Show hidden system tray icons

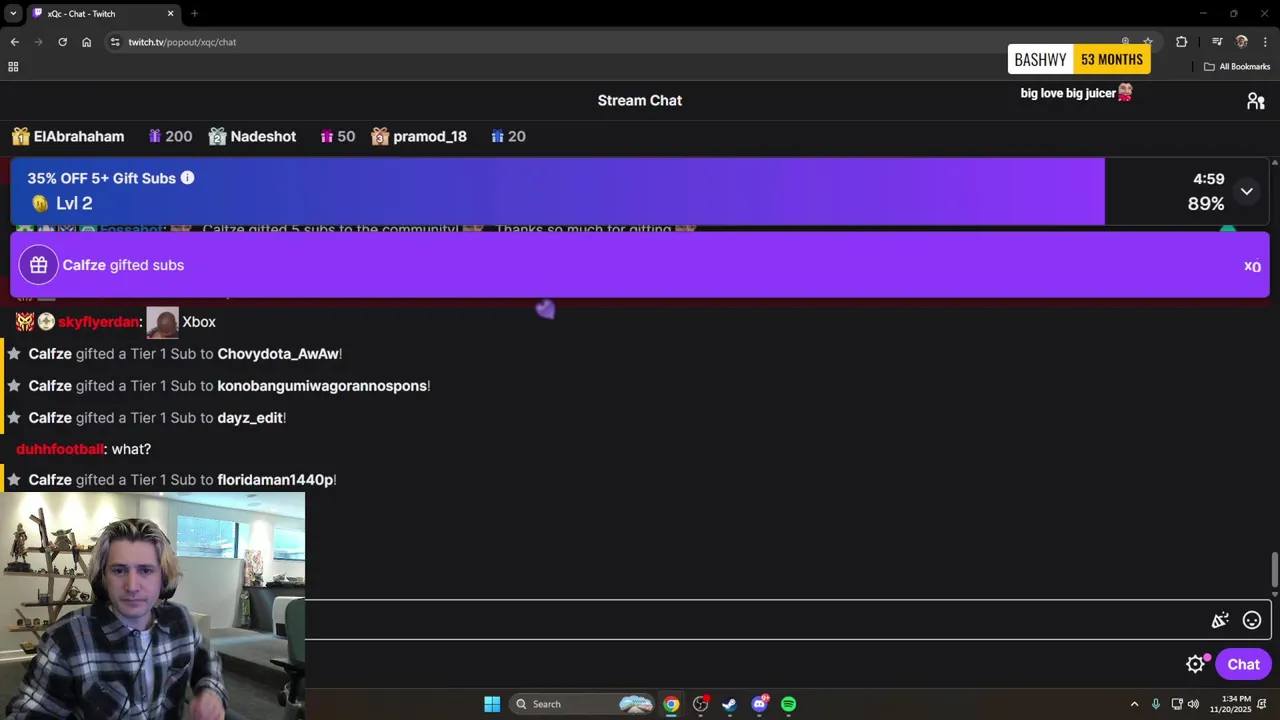click(1134, 704)
